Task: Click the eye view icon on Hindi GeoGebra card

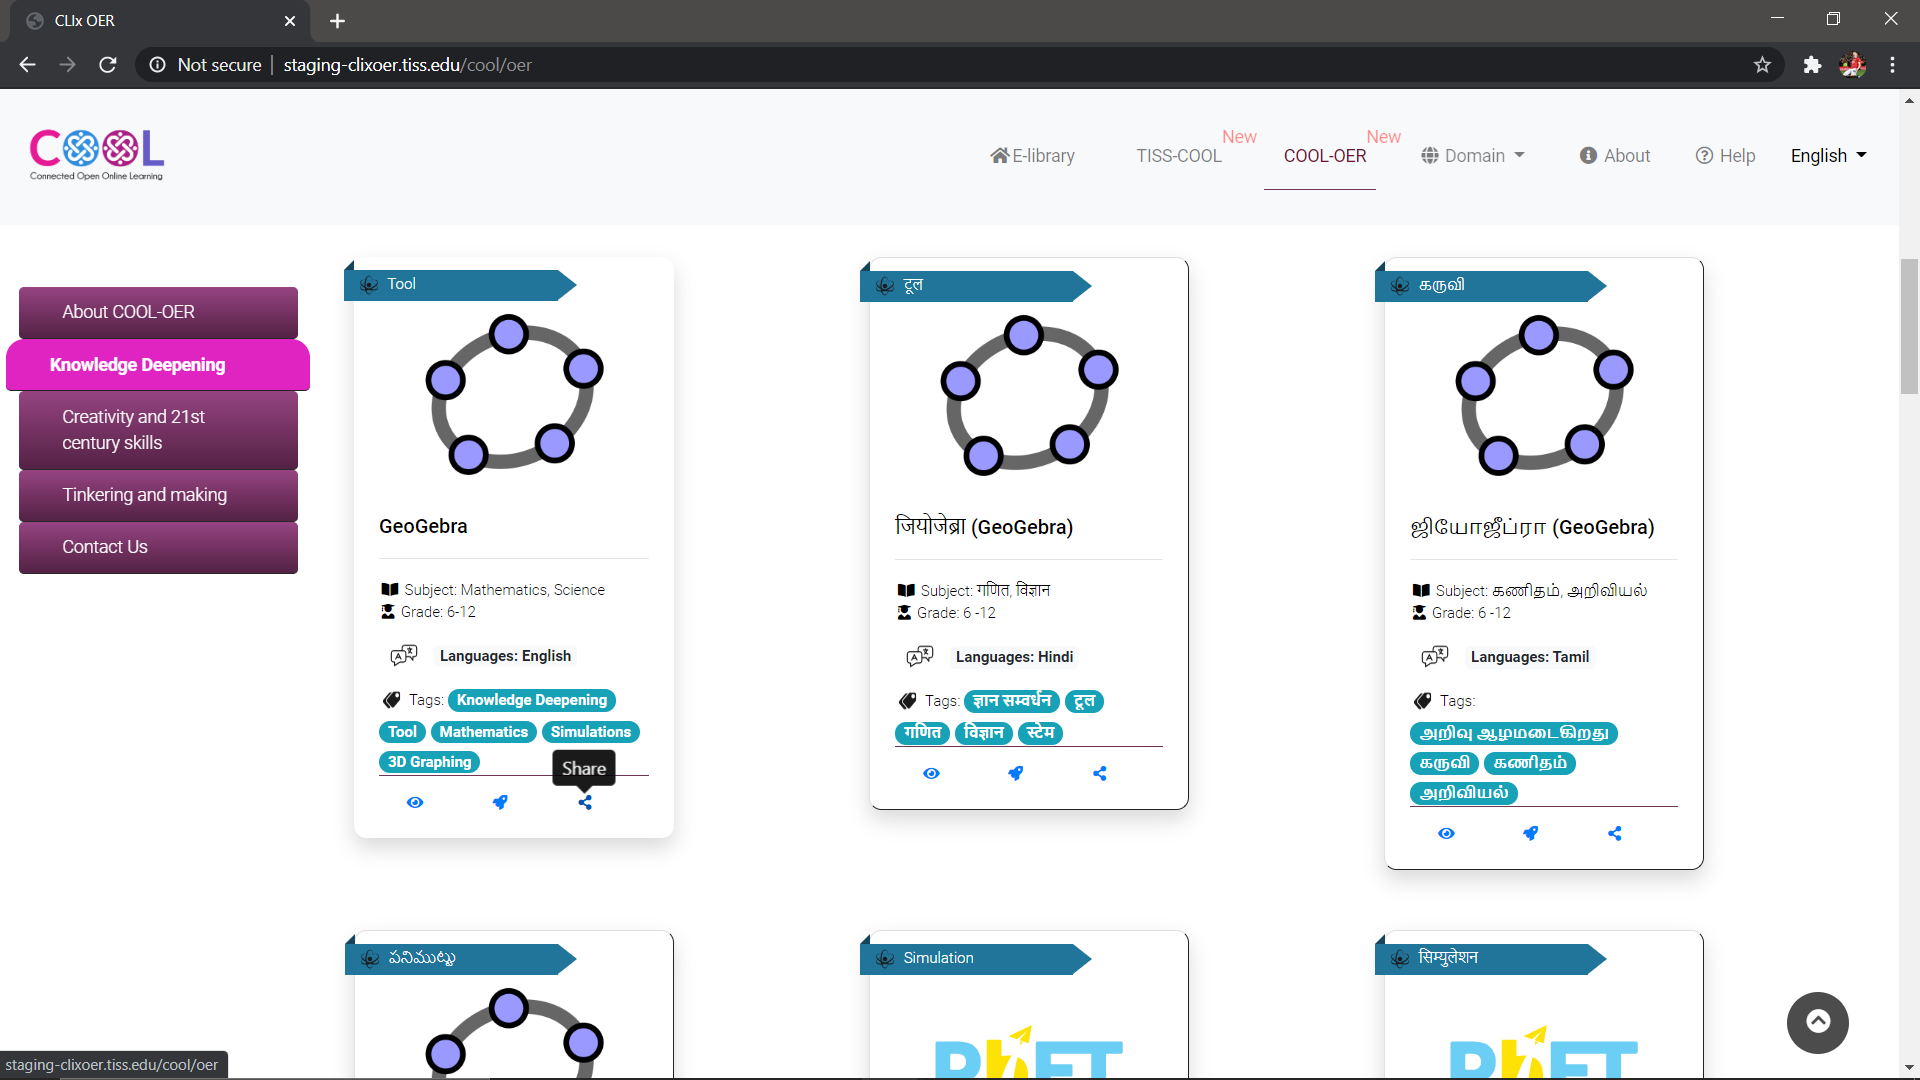Action: tap(931, 773)
